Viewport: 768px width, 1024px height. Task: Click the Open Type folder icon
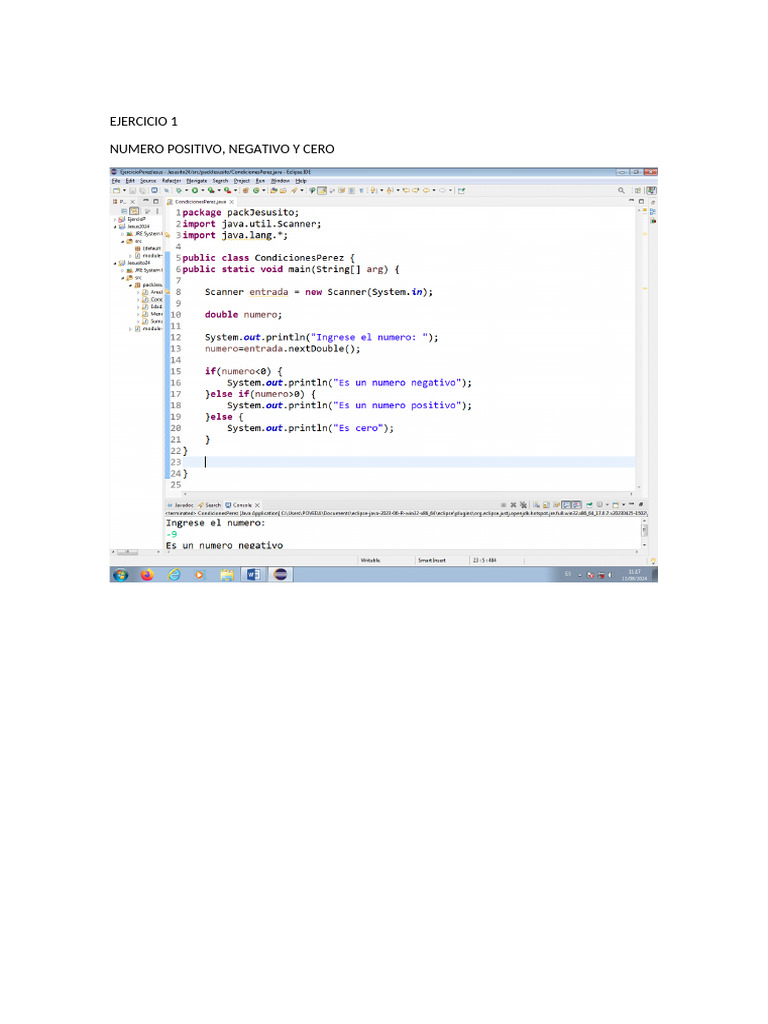[274, 191]
